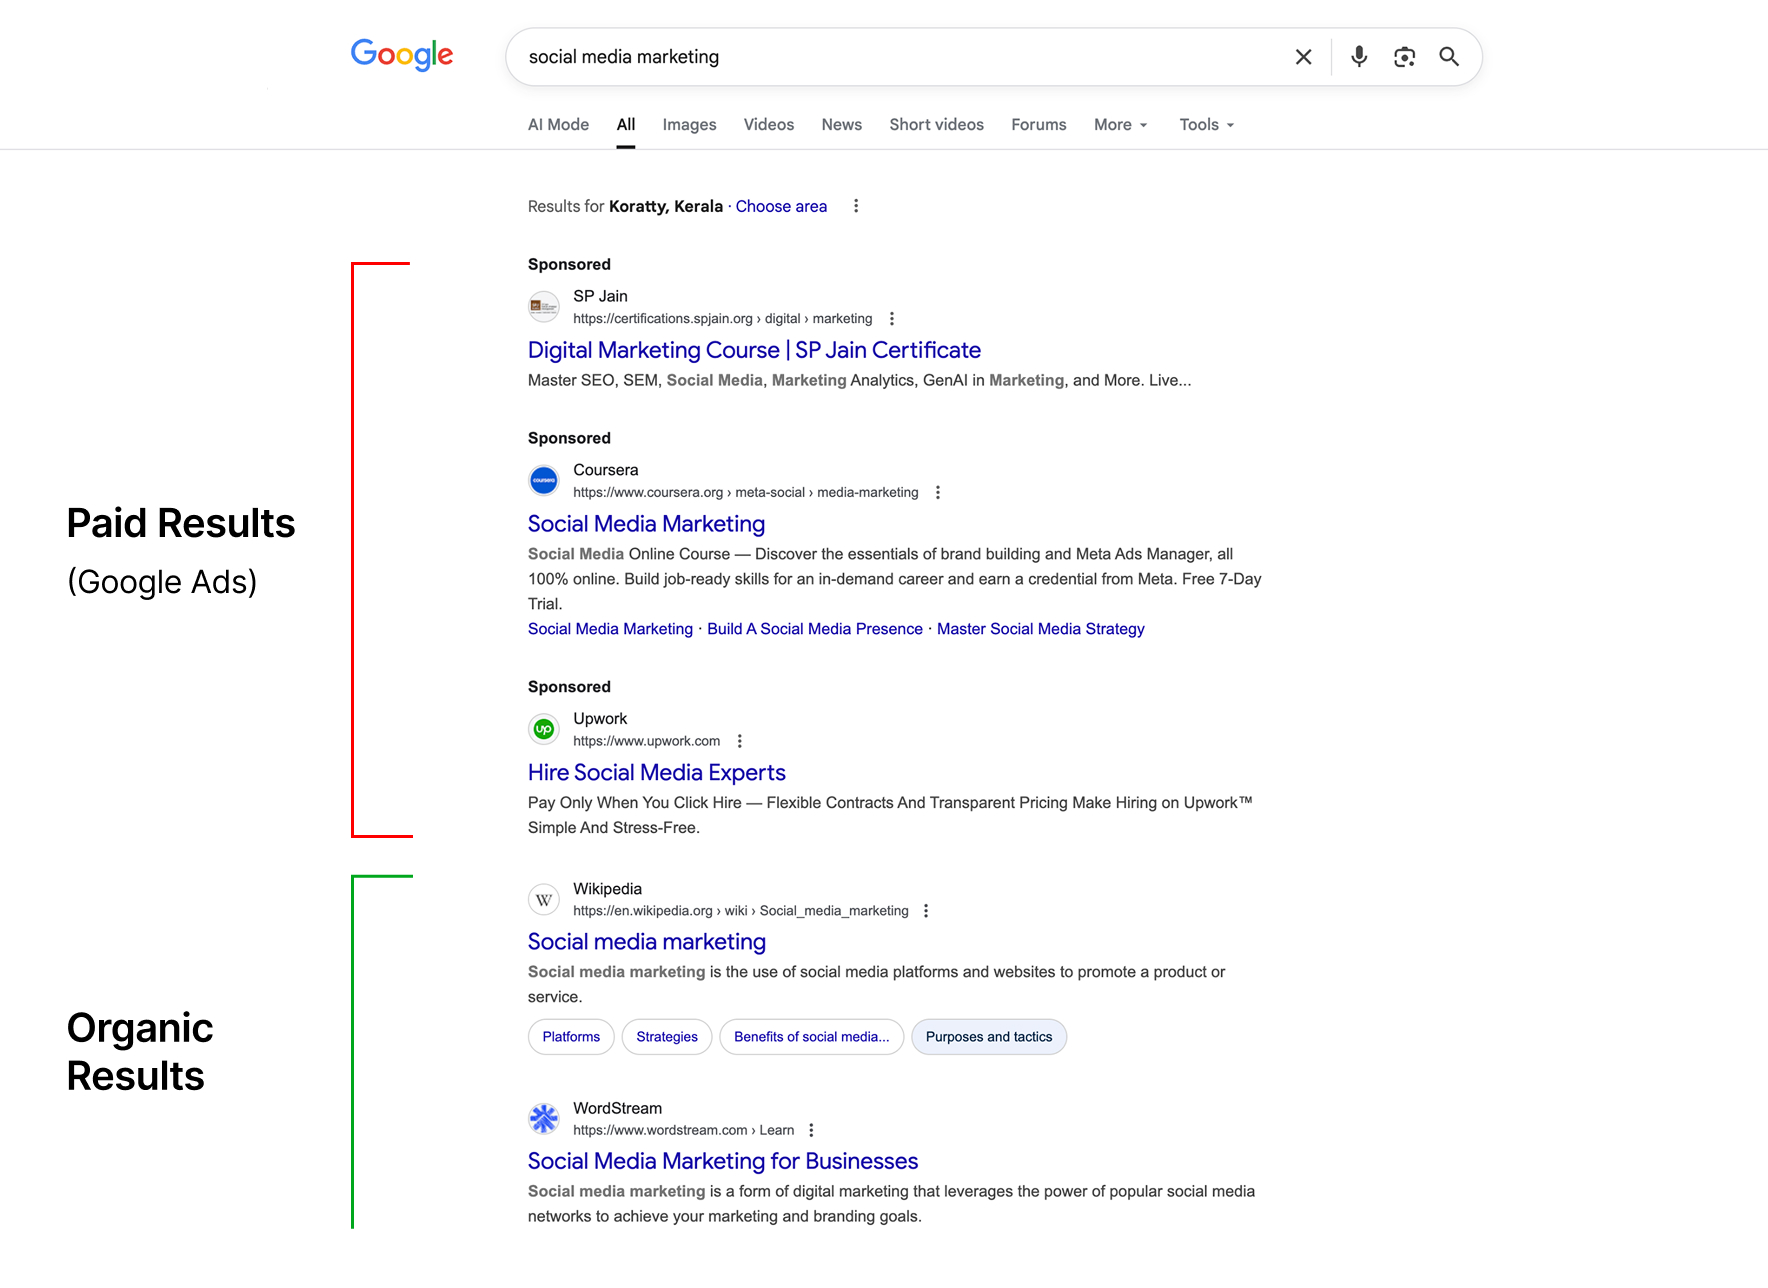The width and height of the screenshot is (1768, 1288).
Task: Clear the search box text
Action: click(1303, 57)
